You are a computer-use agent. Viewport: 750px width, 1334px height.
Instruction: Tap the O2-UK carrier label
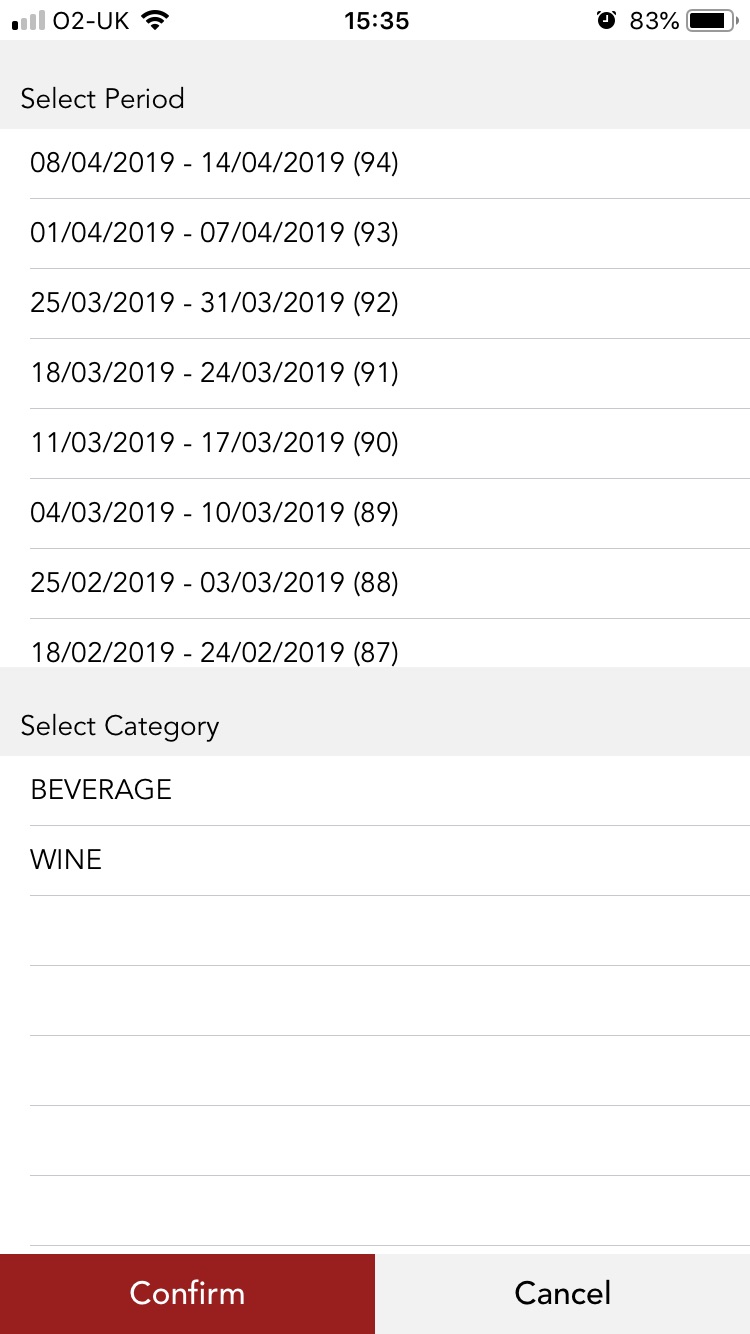tap(92, 20)
